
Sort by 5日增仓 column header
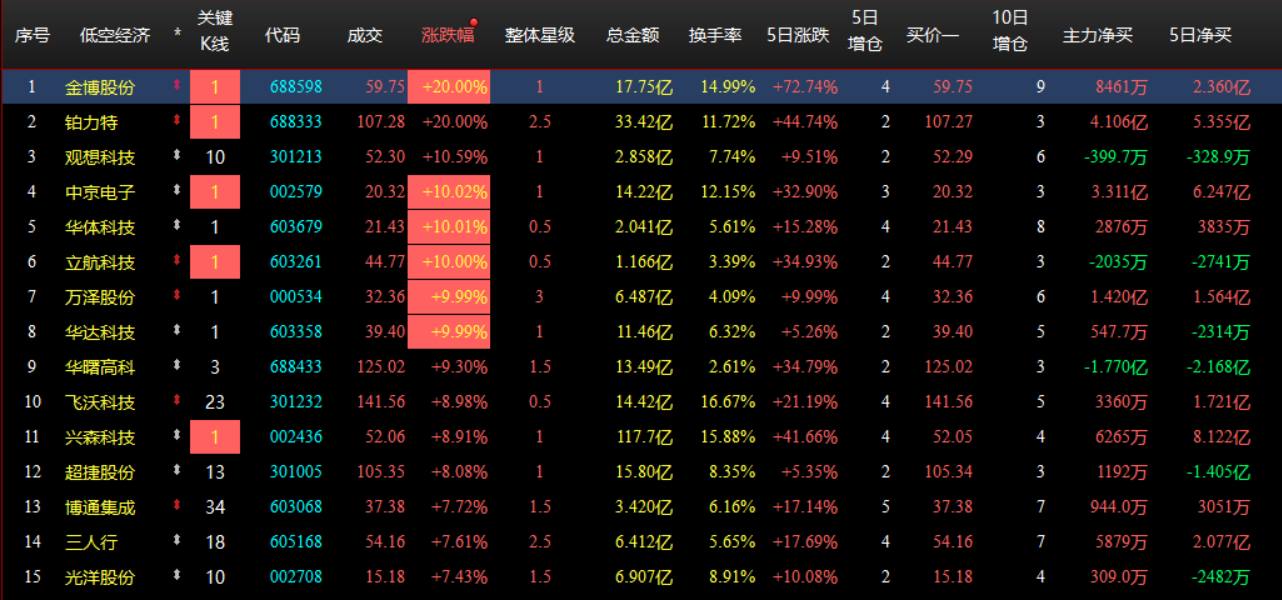pos(865,31)
